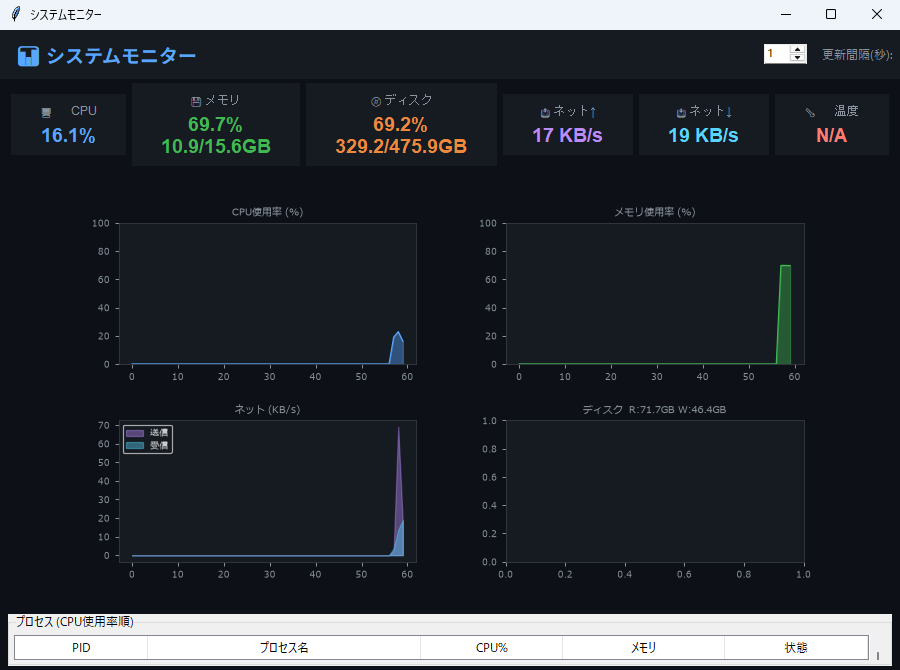Click the メモリ使用率 (%) chart title
This screenshot has width=900, height=670.
tap(655, 212)
